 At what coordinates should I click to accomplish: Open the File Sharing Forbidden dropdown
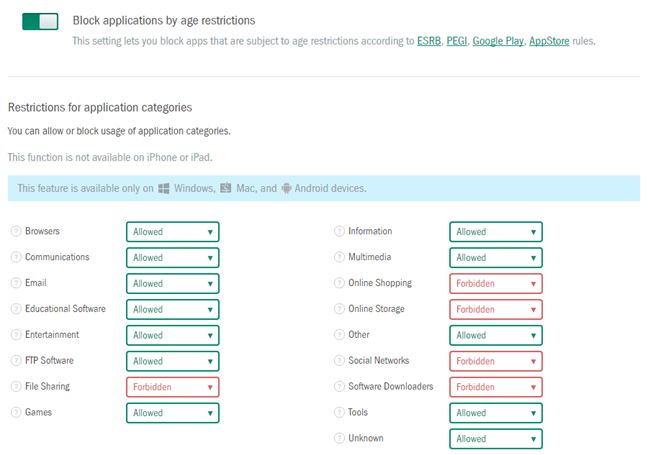[173, 387]
